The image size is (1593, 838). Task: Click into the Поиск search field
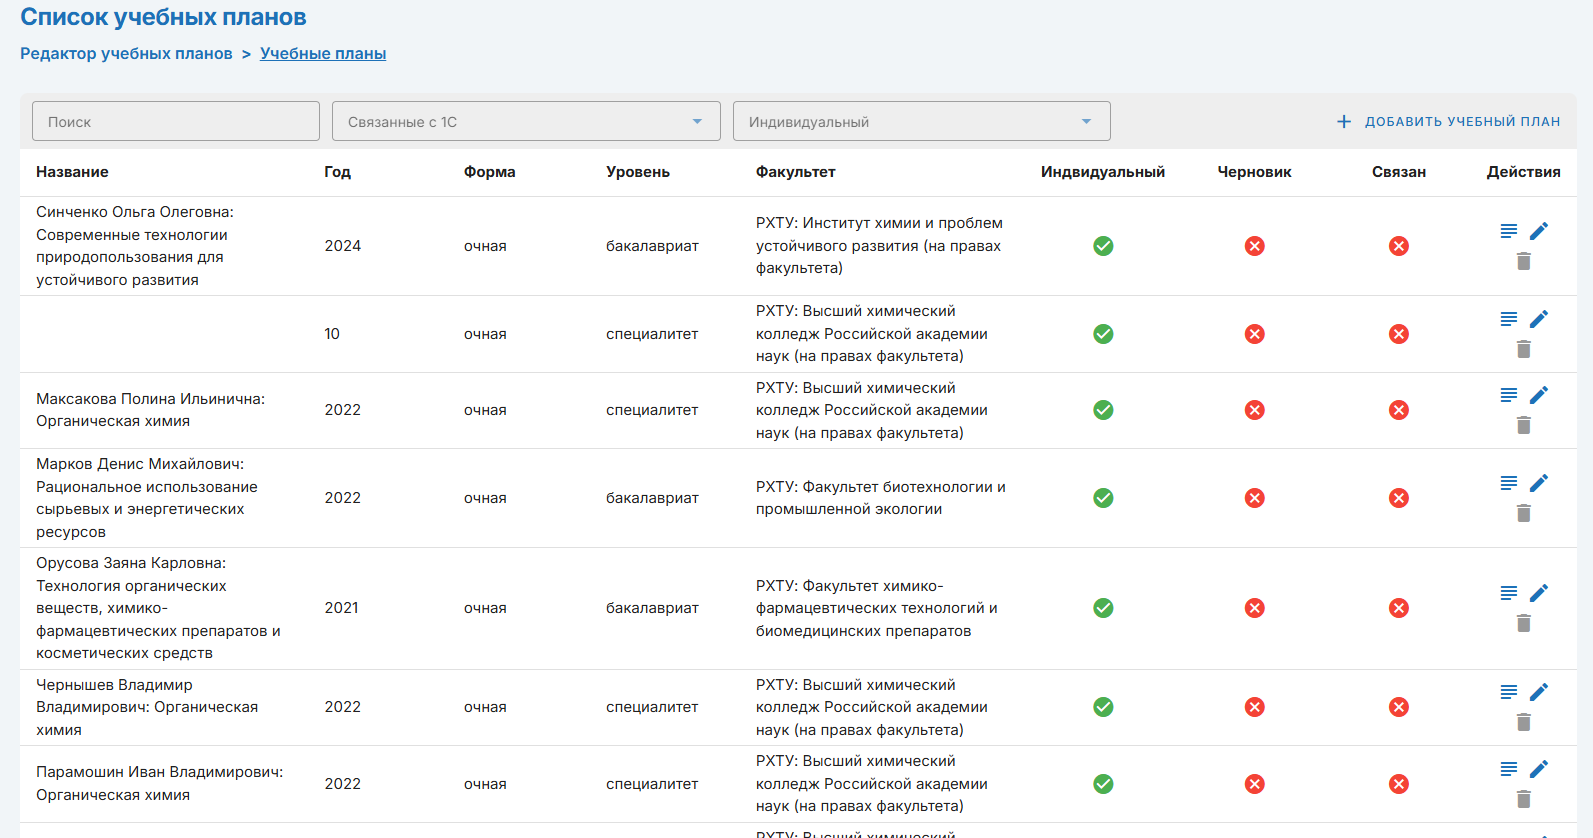coord(176,121)
